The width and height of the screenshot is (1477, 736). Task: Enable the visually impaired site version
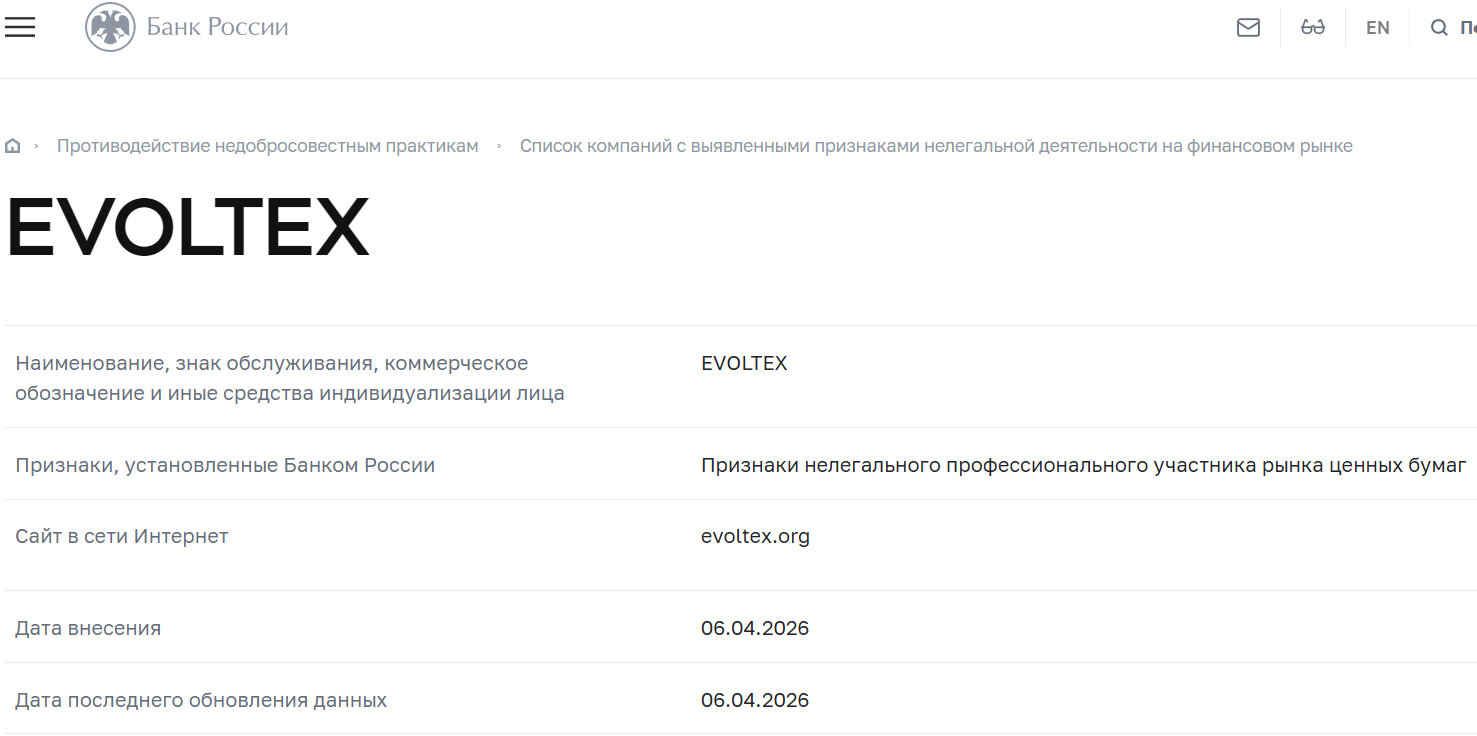coord(1311,27)
